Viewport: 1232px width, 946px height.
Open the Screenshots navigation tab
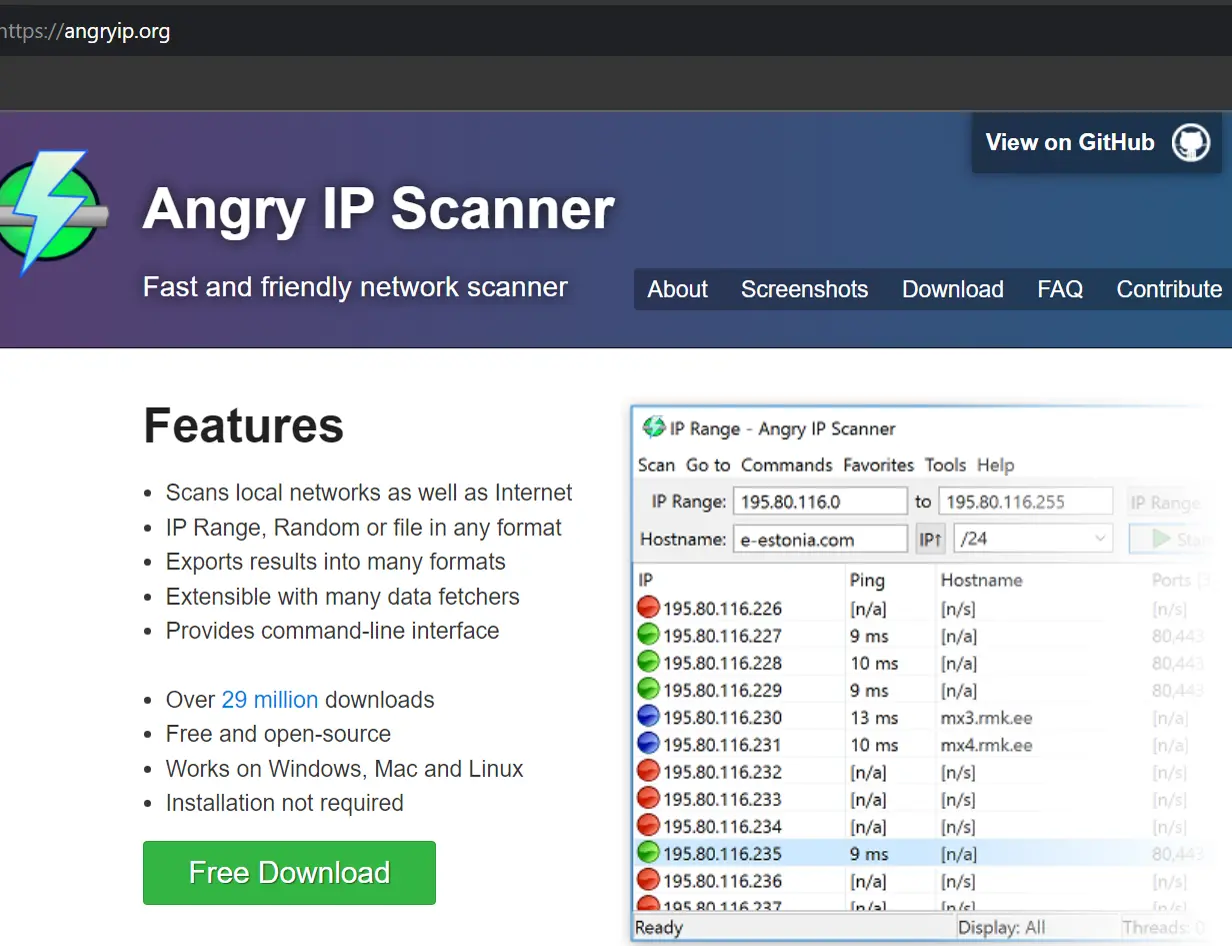[x=804, y=289]
